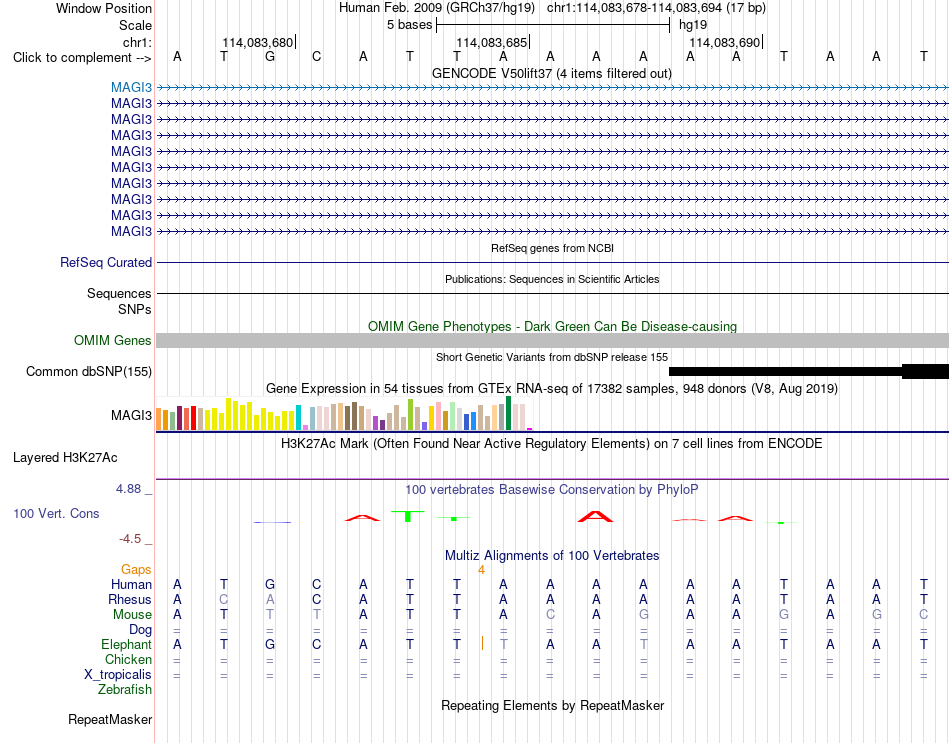Click the position label 114,083,685

tap(491, 42)
